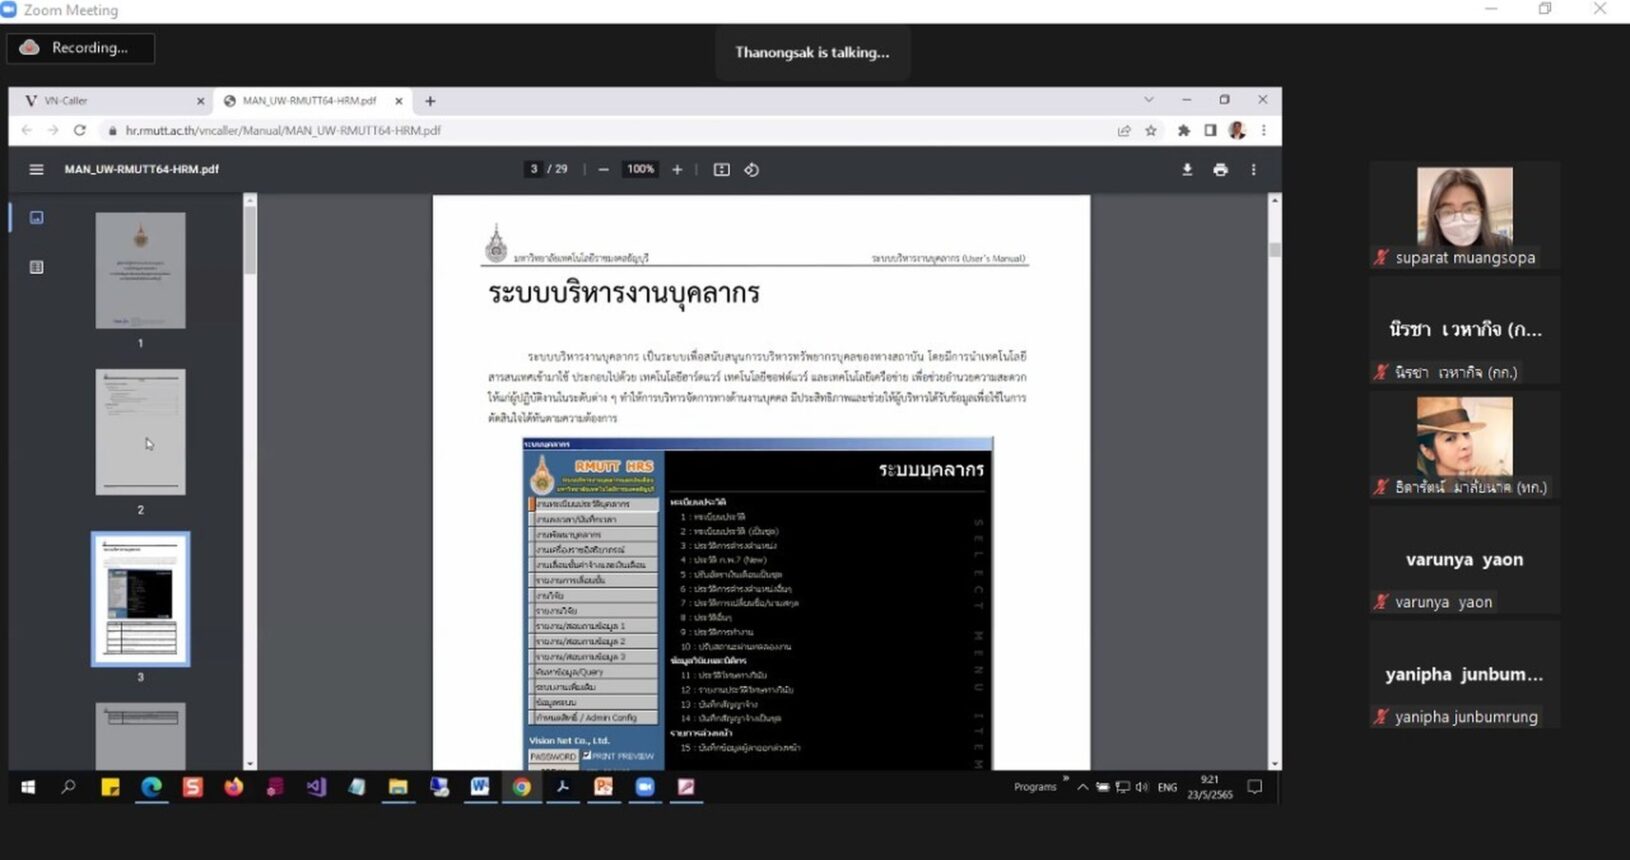Open Firefox from taskbar
This screenshot has height=860, width=1630.
coord(233,787)
